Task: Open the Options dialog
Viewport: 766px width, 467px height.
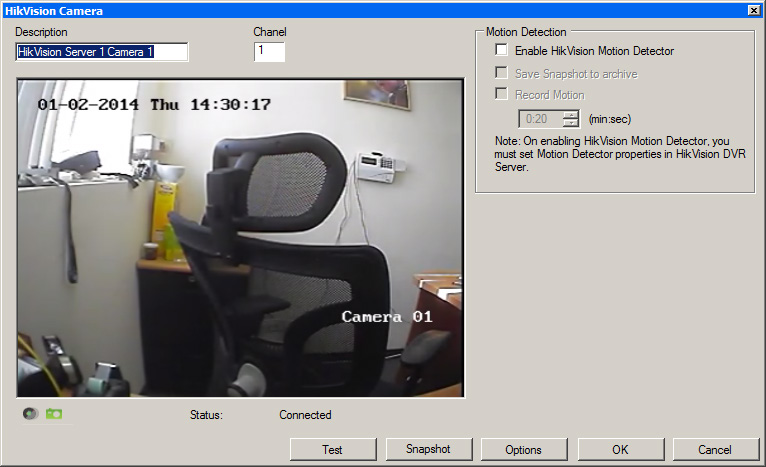Action: [x=524, y=449]
